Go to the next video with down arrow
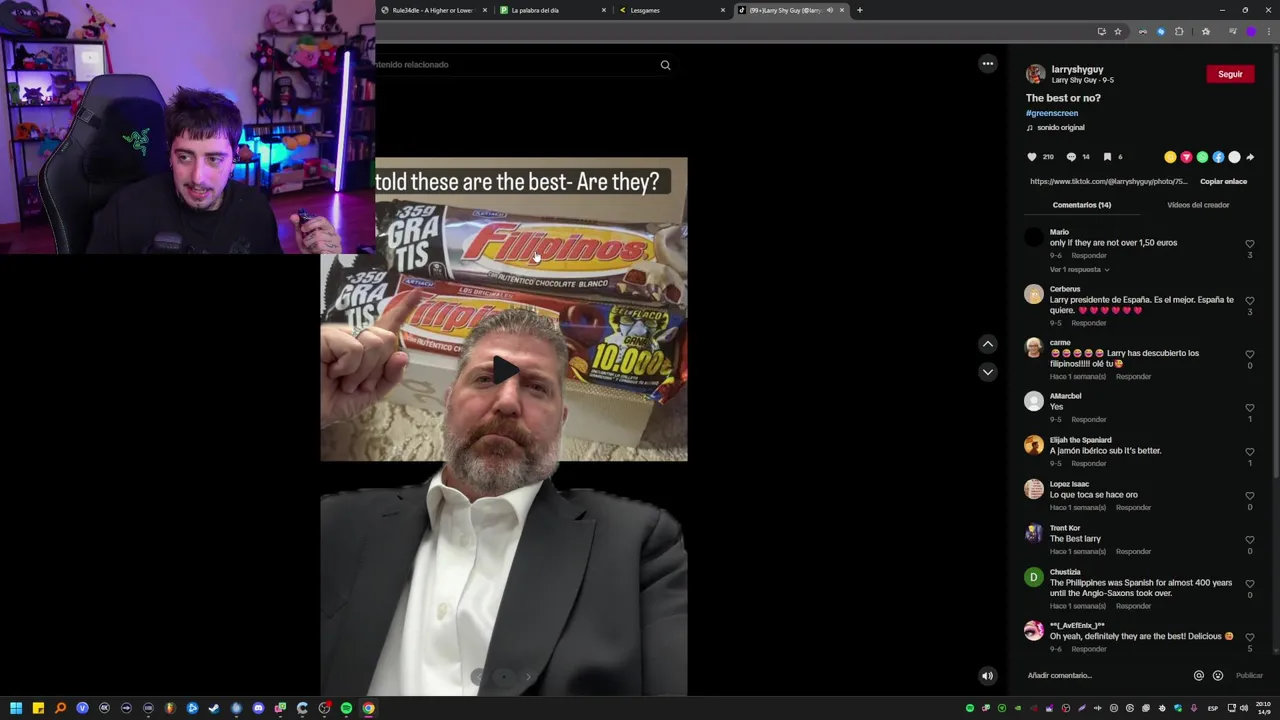The width and height of the screenshot is (1280, 720). tap(988, 372)
